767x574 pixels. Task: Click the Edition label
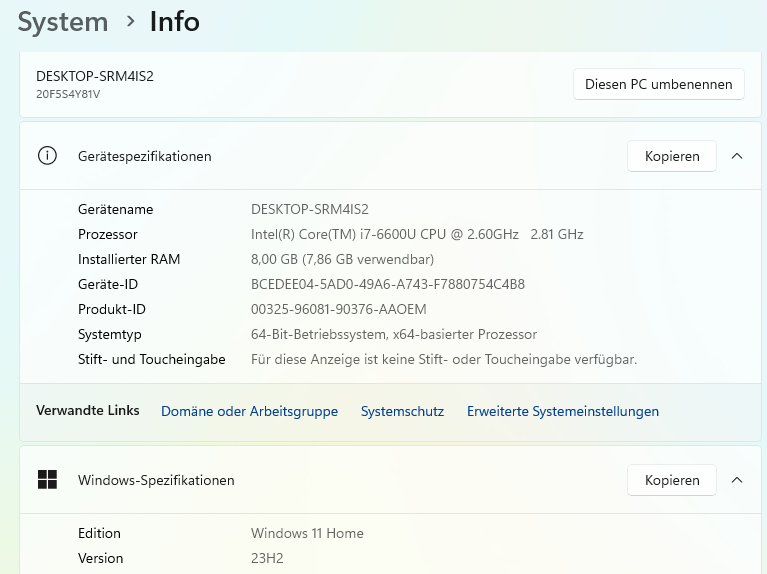point(99,533)
